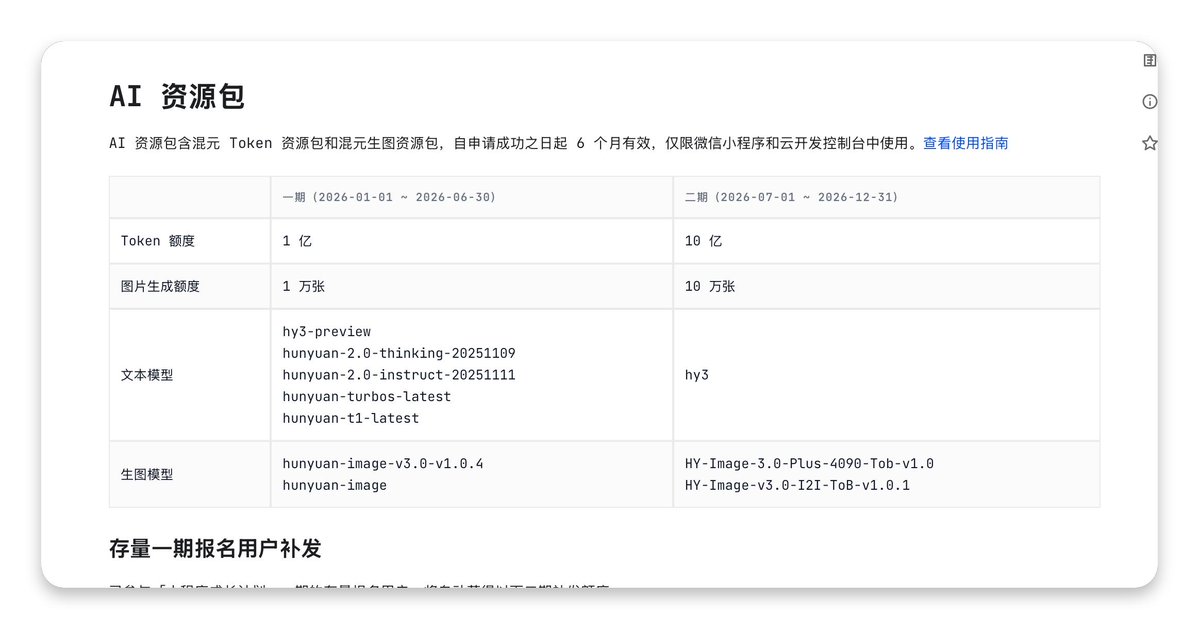Viewport: 1199px width, 629px height.
Task: Open the 查看使用指南 link
Action: [x=965, y=143]
